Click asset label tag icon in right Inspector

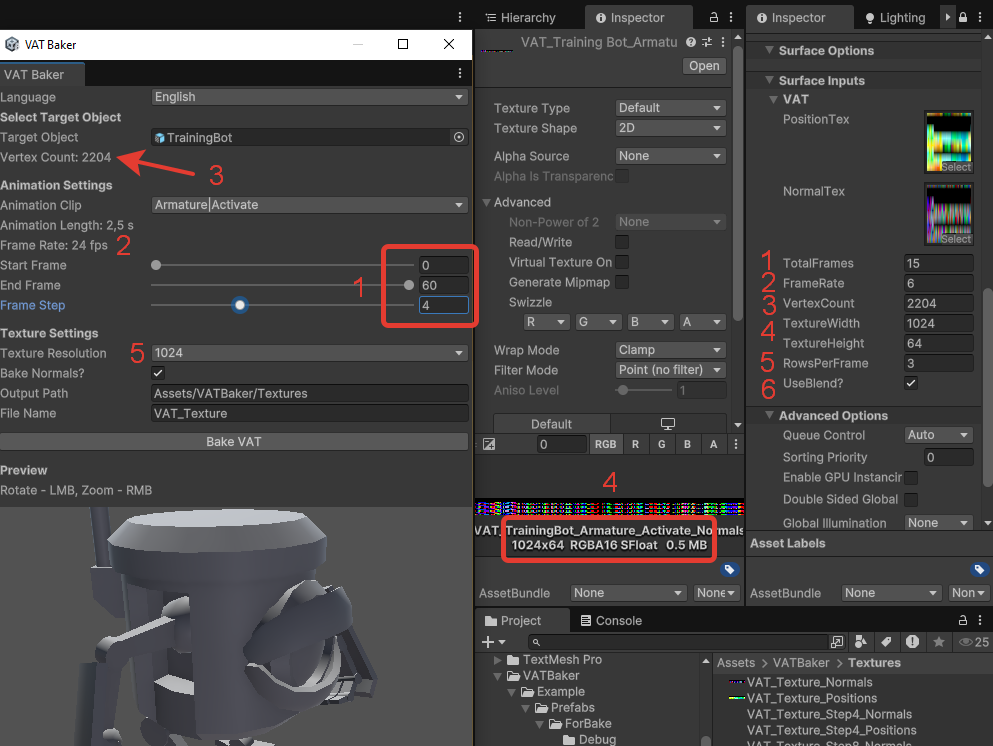click(979, 569)
